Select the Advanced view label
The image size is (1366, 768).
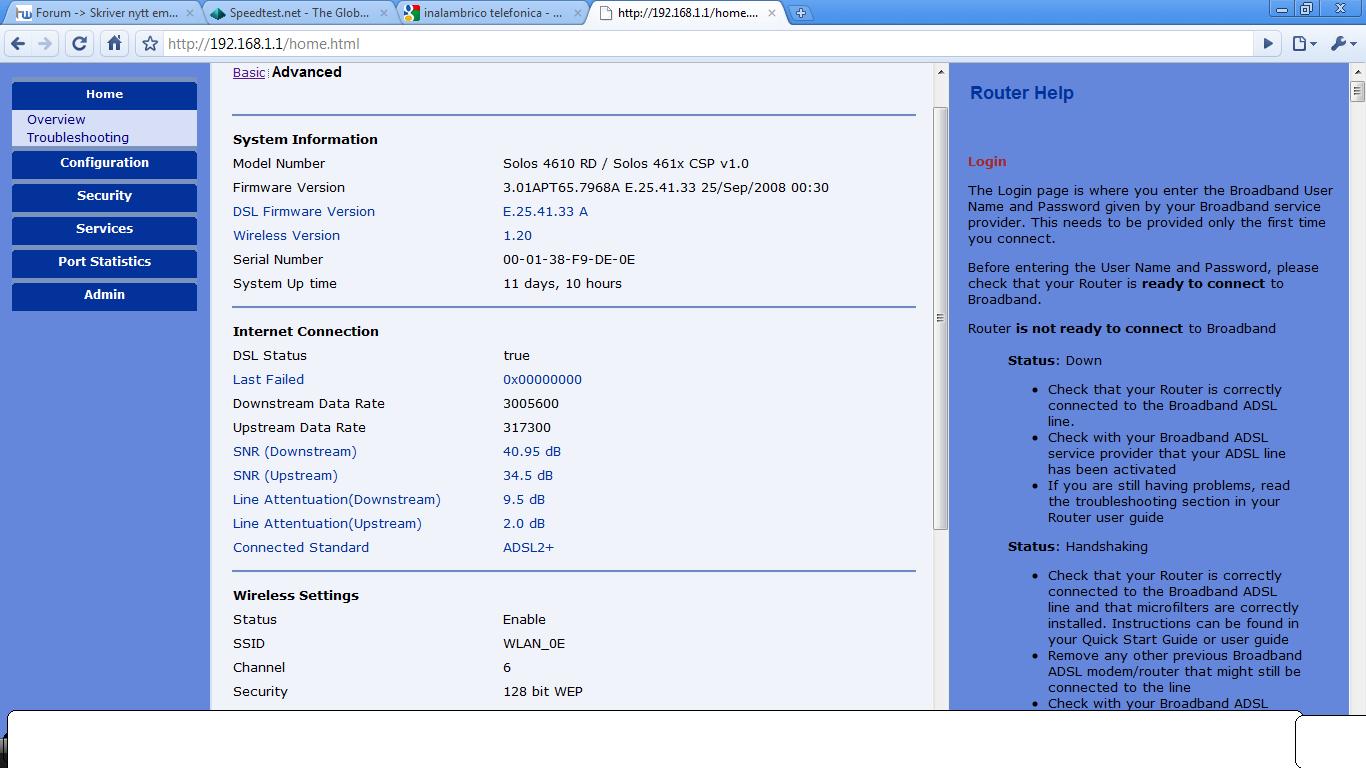[x=306, y=72]
